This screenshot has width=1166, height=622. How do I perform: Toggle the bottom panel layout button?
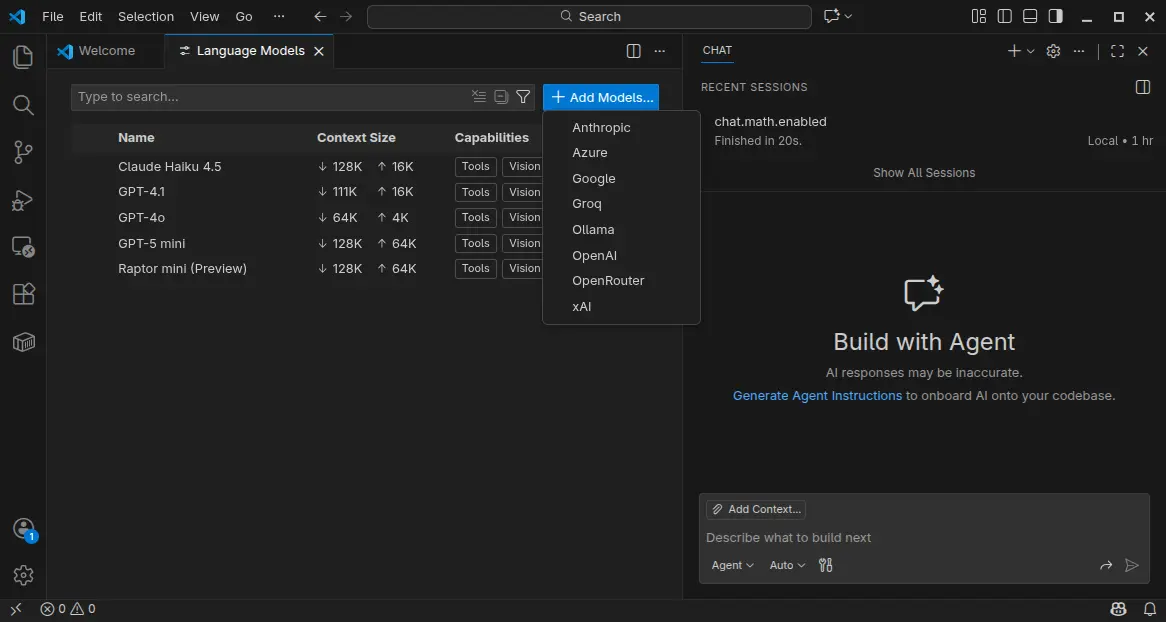coord(1030,16)
